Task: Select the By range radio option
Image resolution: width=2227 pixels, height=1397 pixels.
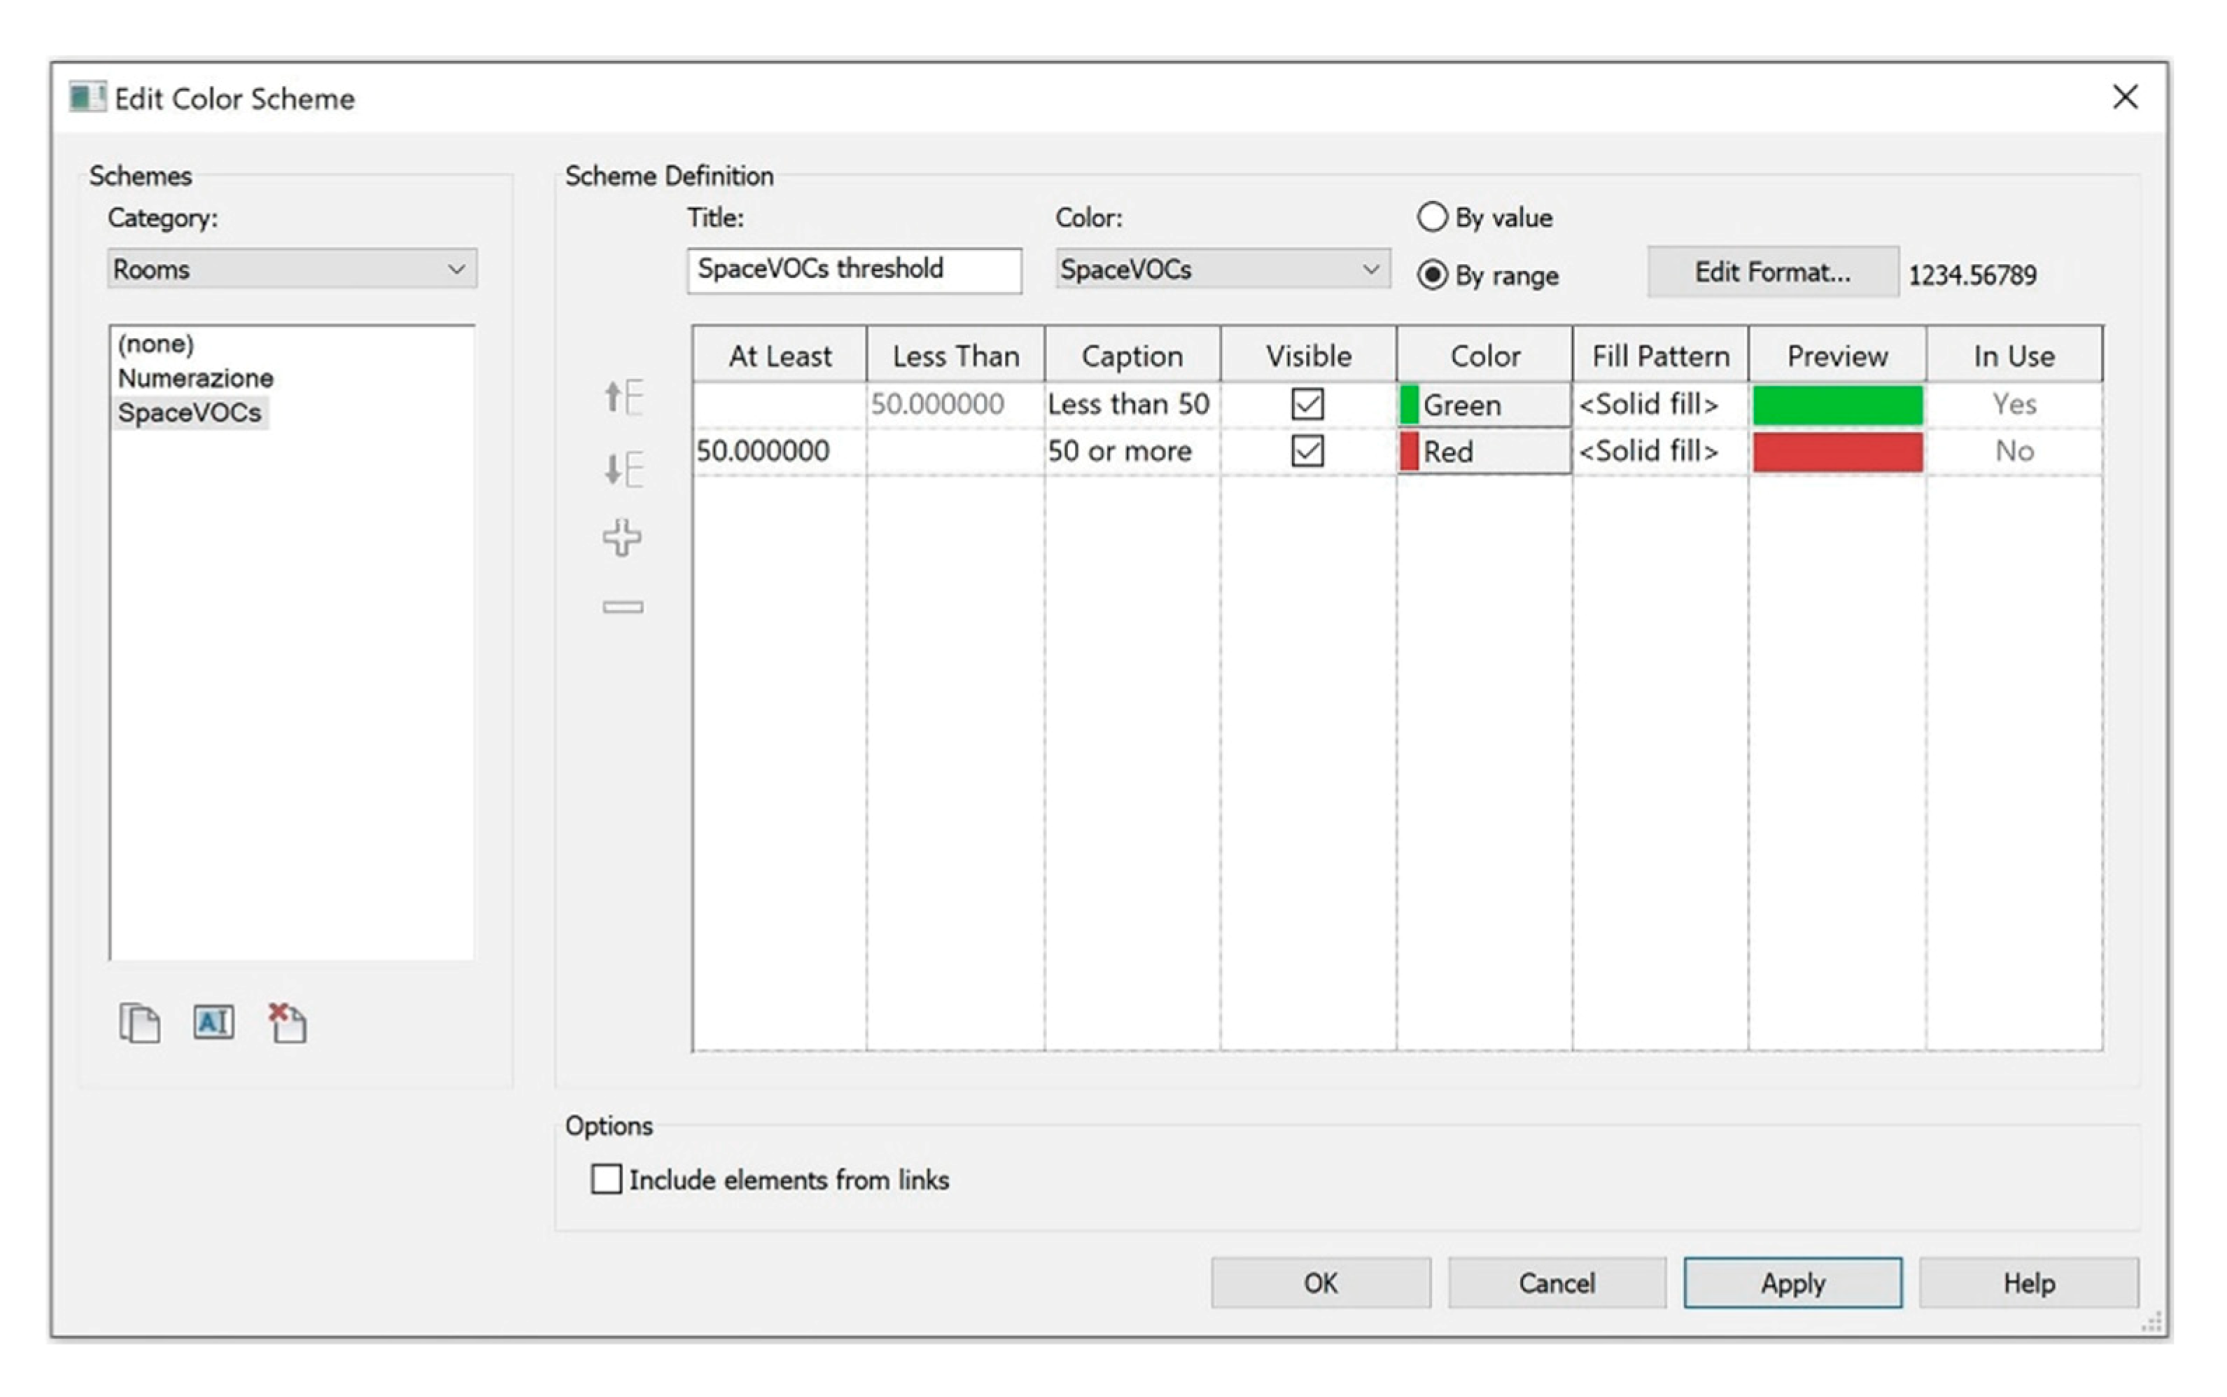Action: 1432,275
